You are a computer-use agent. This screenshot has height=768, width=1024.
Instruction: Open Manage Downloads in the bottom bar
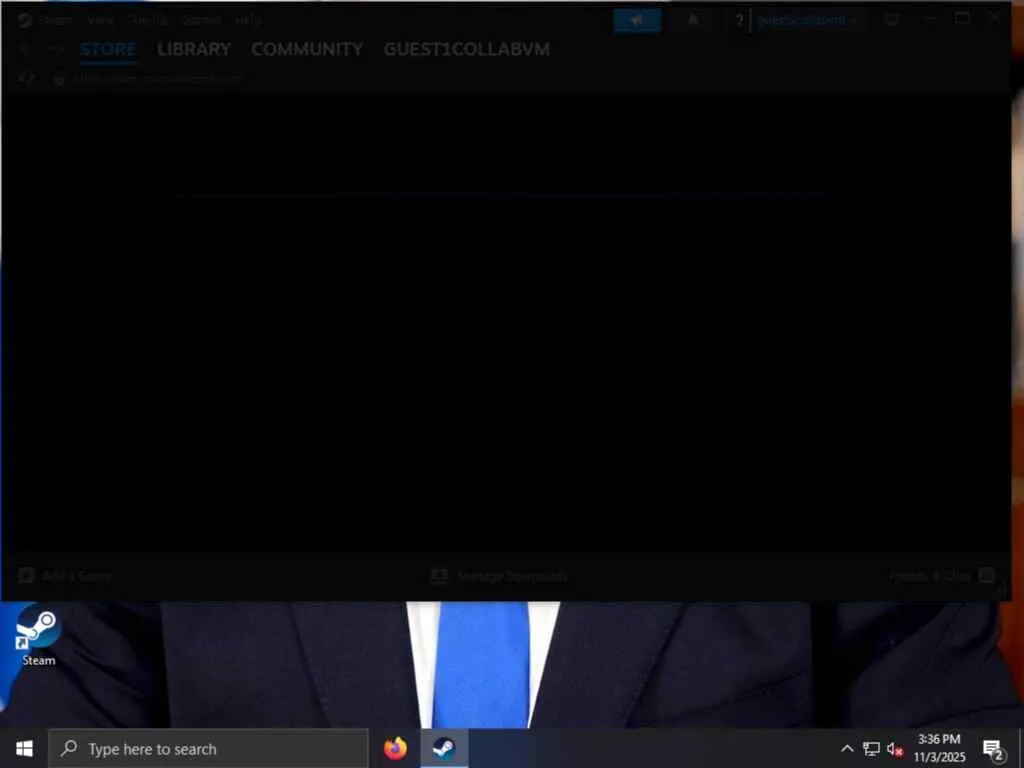[500, 576]
